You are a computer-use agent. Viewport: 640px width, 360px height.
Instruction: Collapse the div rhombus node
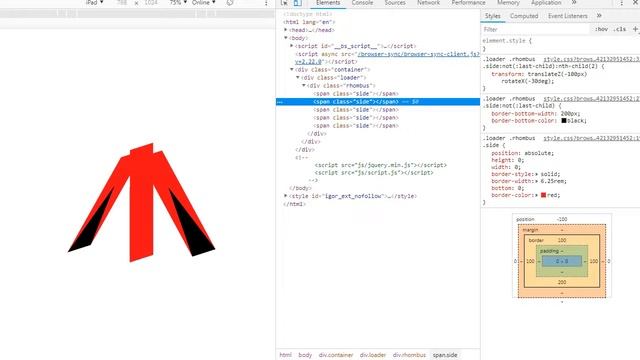[x=304, y=85]
